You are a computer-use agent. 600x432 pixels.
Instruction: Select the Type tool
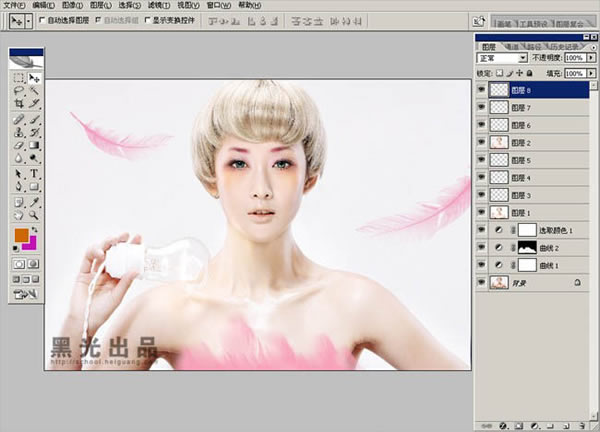[x=34, y=174]
